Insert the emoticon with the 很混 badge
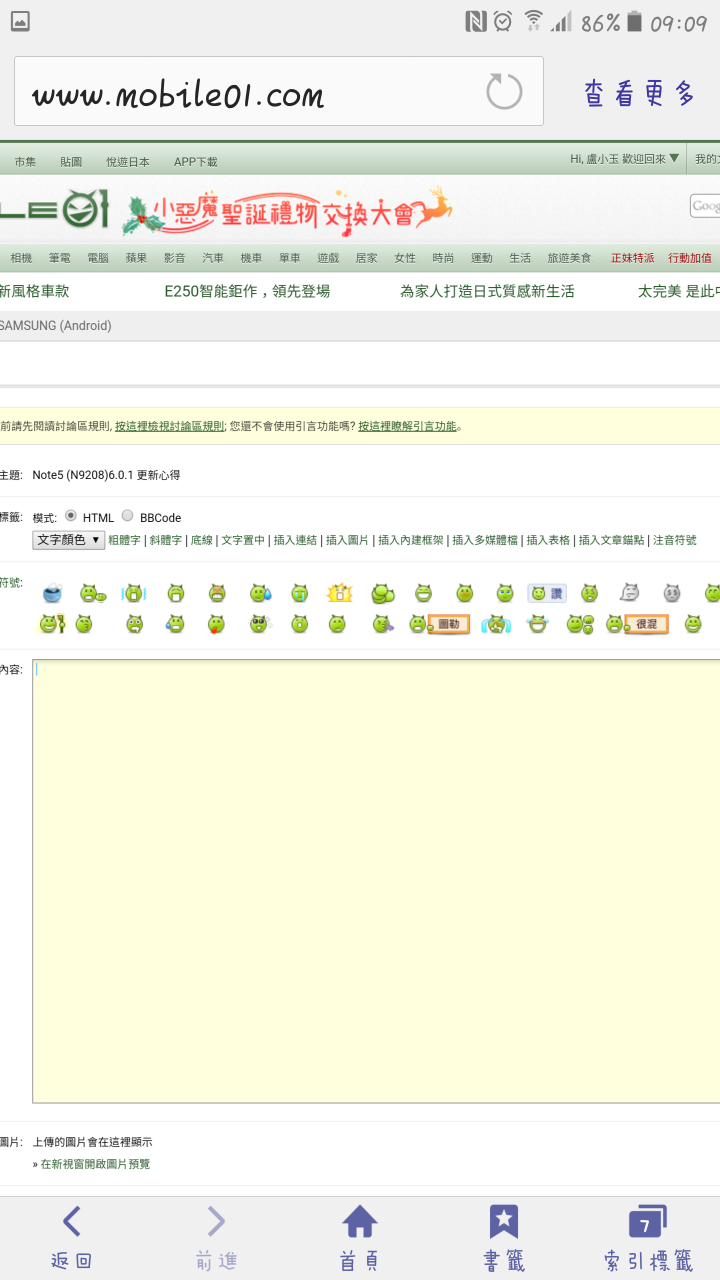 coord(636,624)
